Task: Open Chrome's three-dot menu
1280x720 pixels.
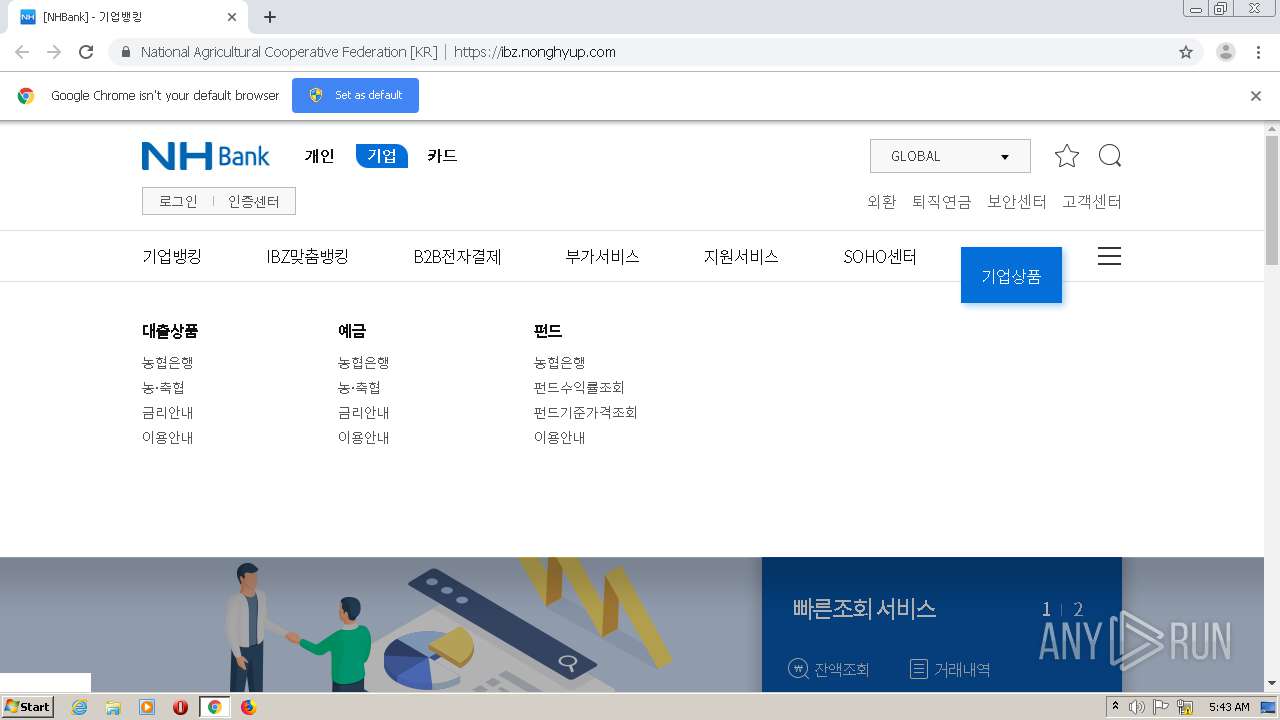Action: pos(1259,52)
